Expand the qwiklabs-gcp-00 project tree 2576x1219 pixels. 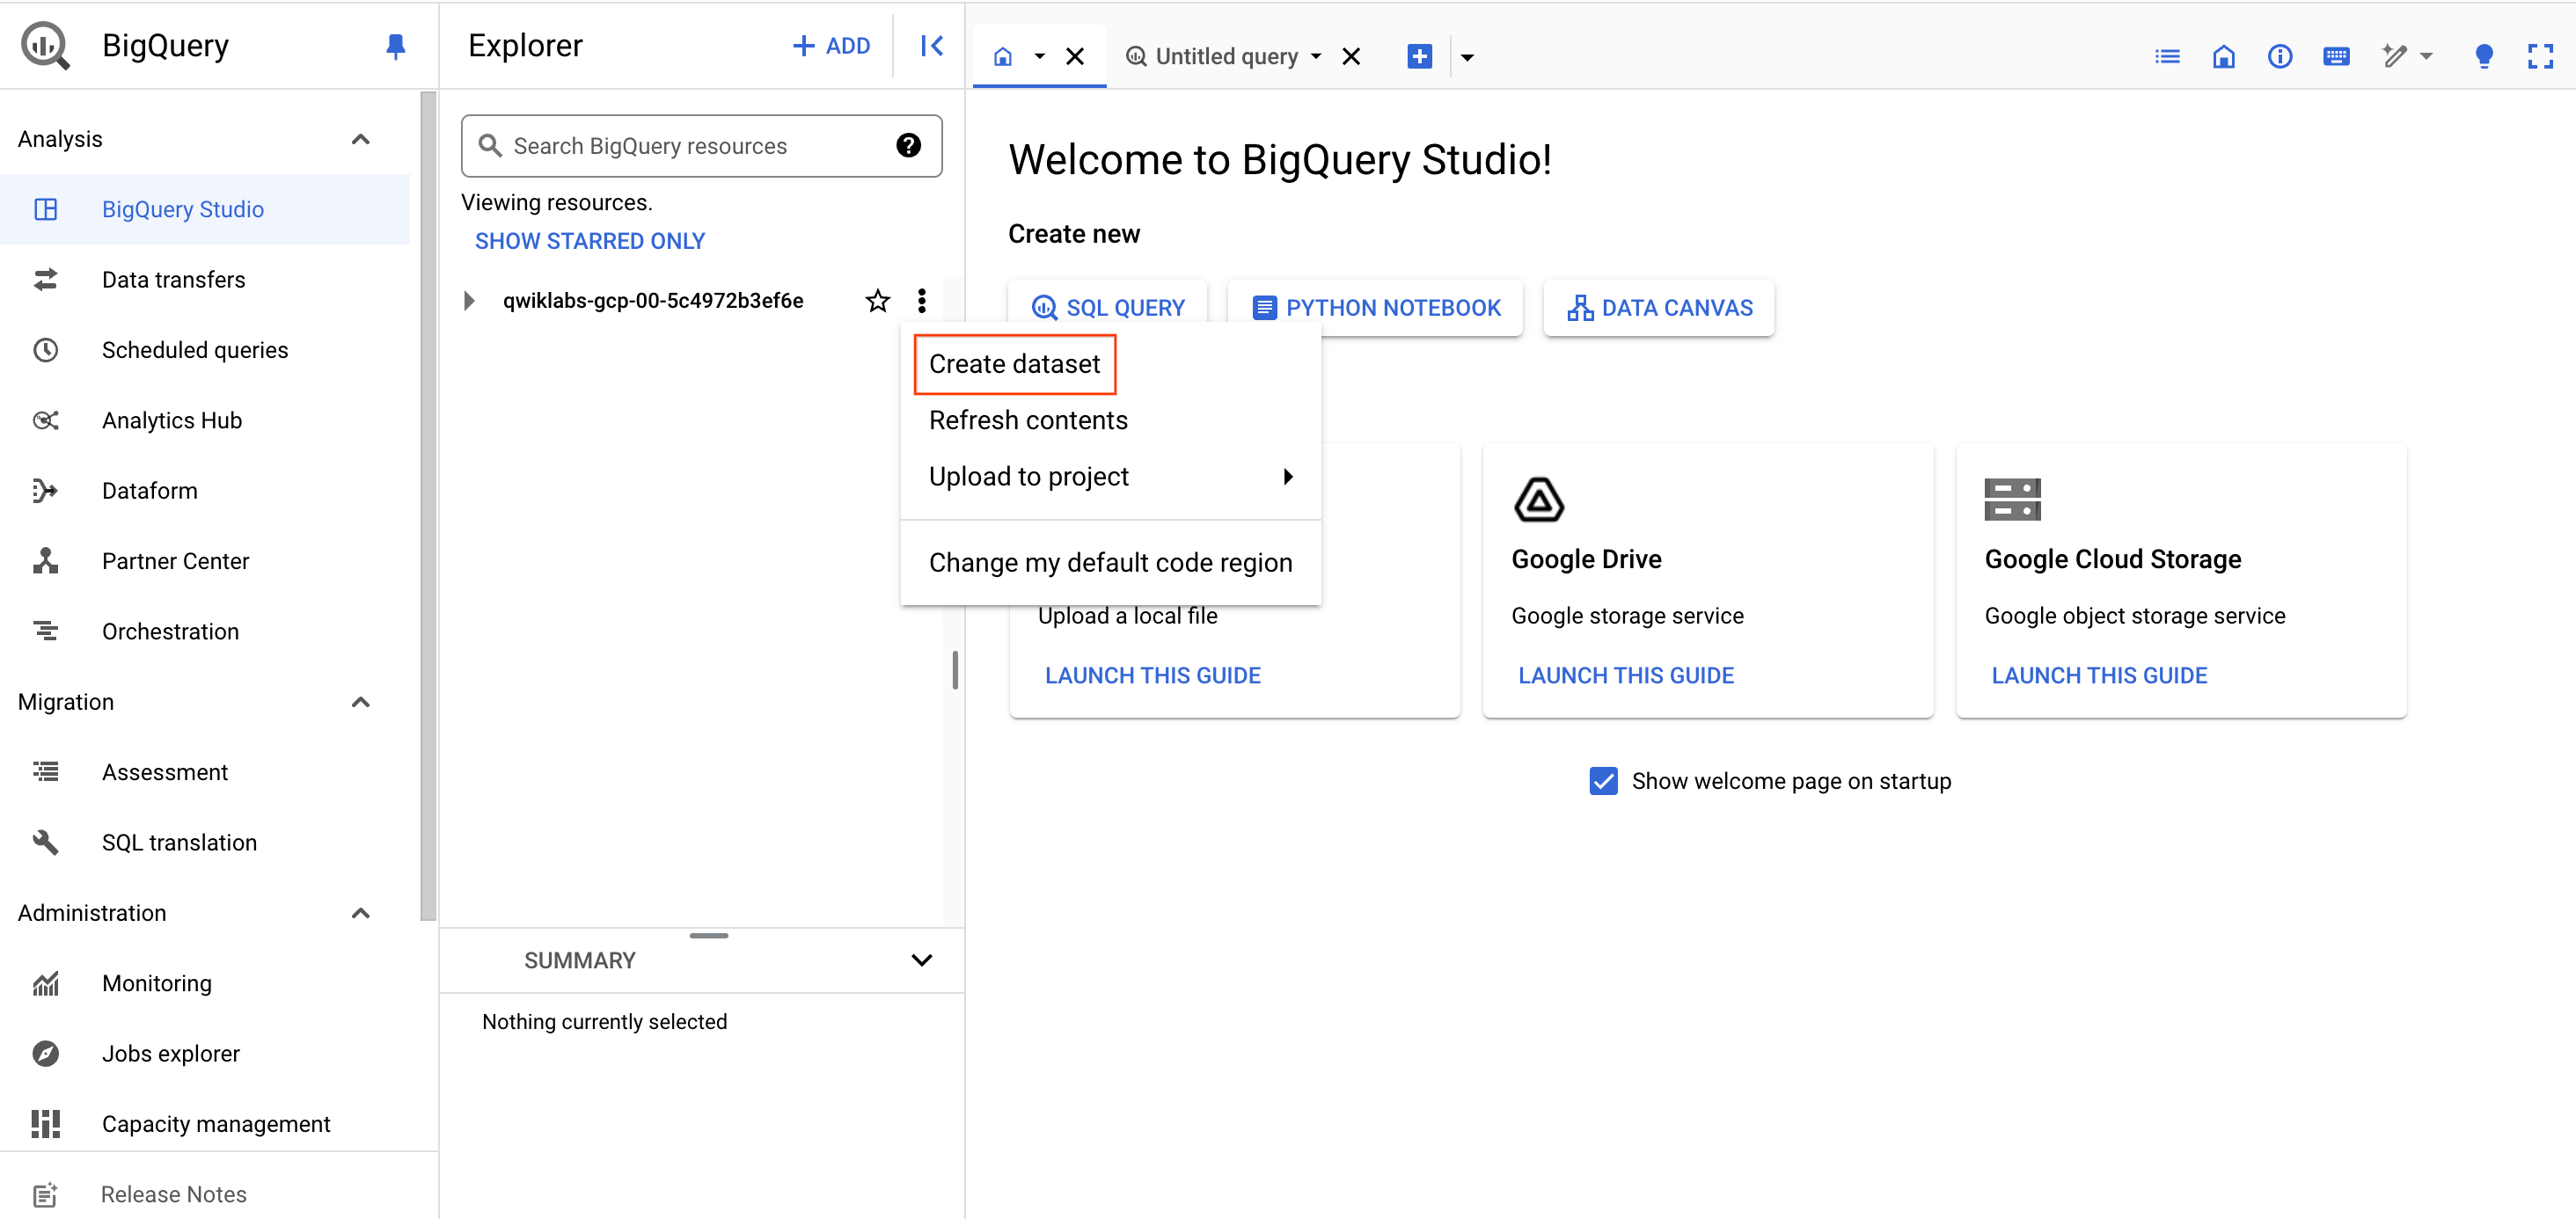[469, 300]
